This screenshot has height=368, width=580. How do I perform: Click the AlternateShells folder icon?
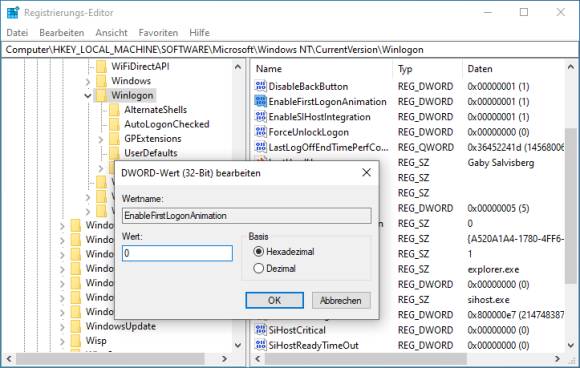point(114,109)
